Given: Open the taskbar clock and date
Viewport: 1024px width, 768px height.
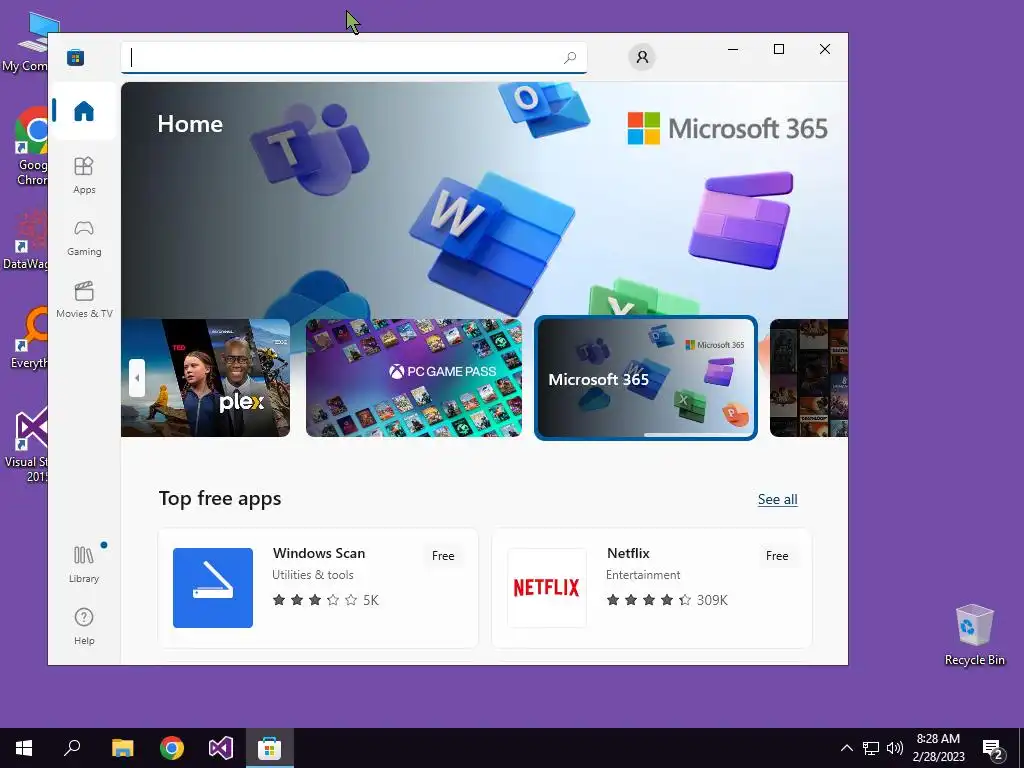Looking at the screenshot, I should pyautogui.click(x=938, y=748).
